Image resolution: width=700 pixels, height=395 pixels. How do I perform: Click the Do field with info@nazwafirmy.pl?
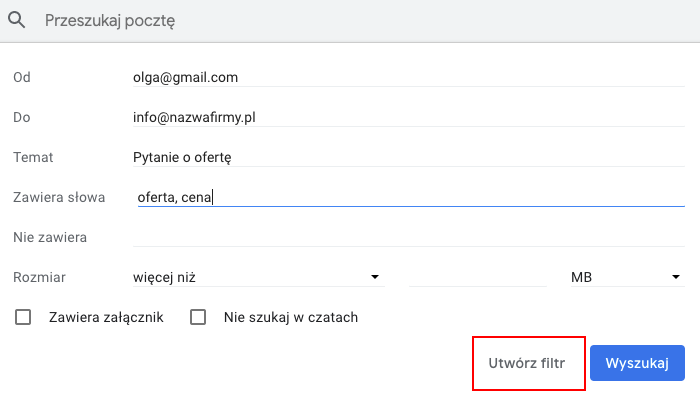point(408,117)
